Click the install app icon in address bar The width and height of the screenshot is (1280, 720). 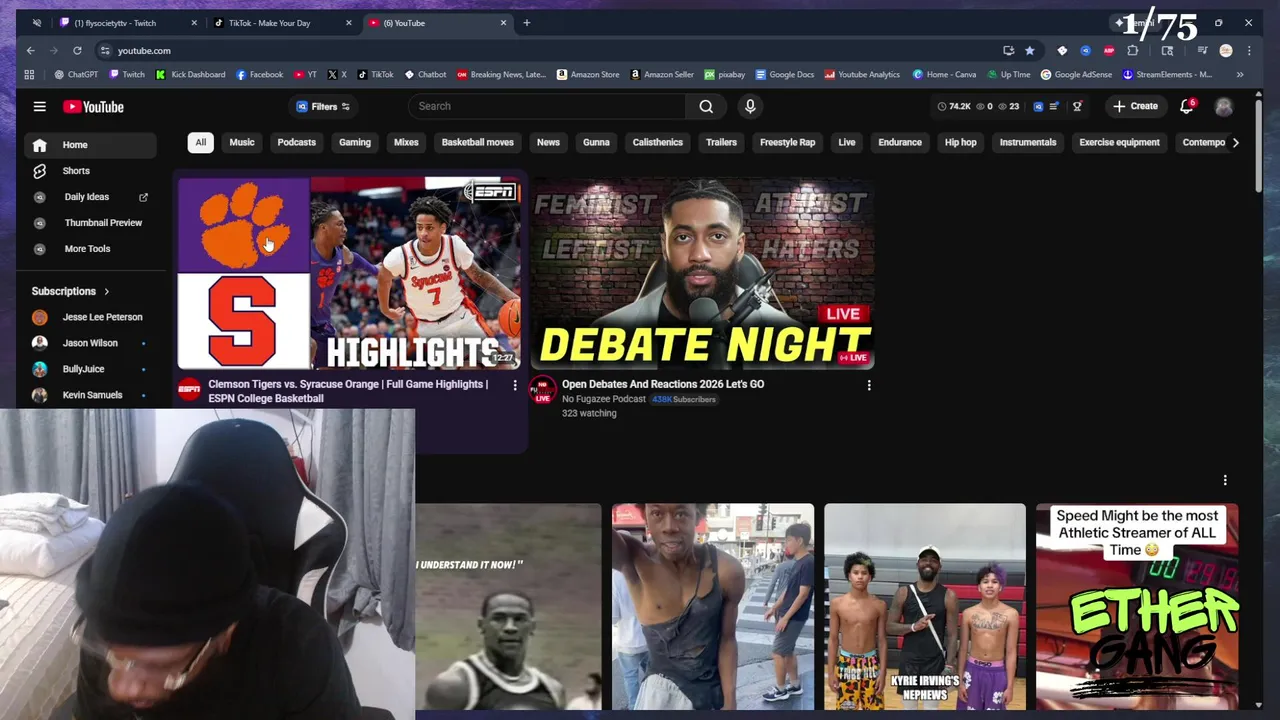1008,50
